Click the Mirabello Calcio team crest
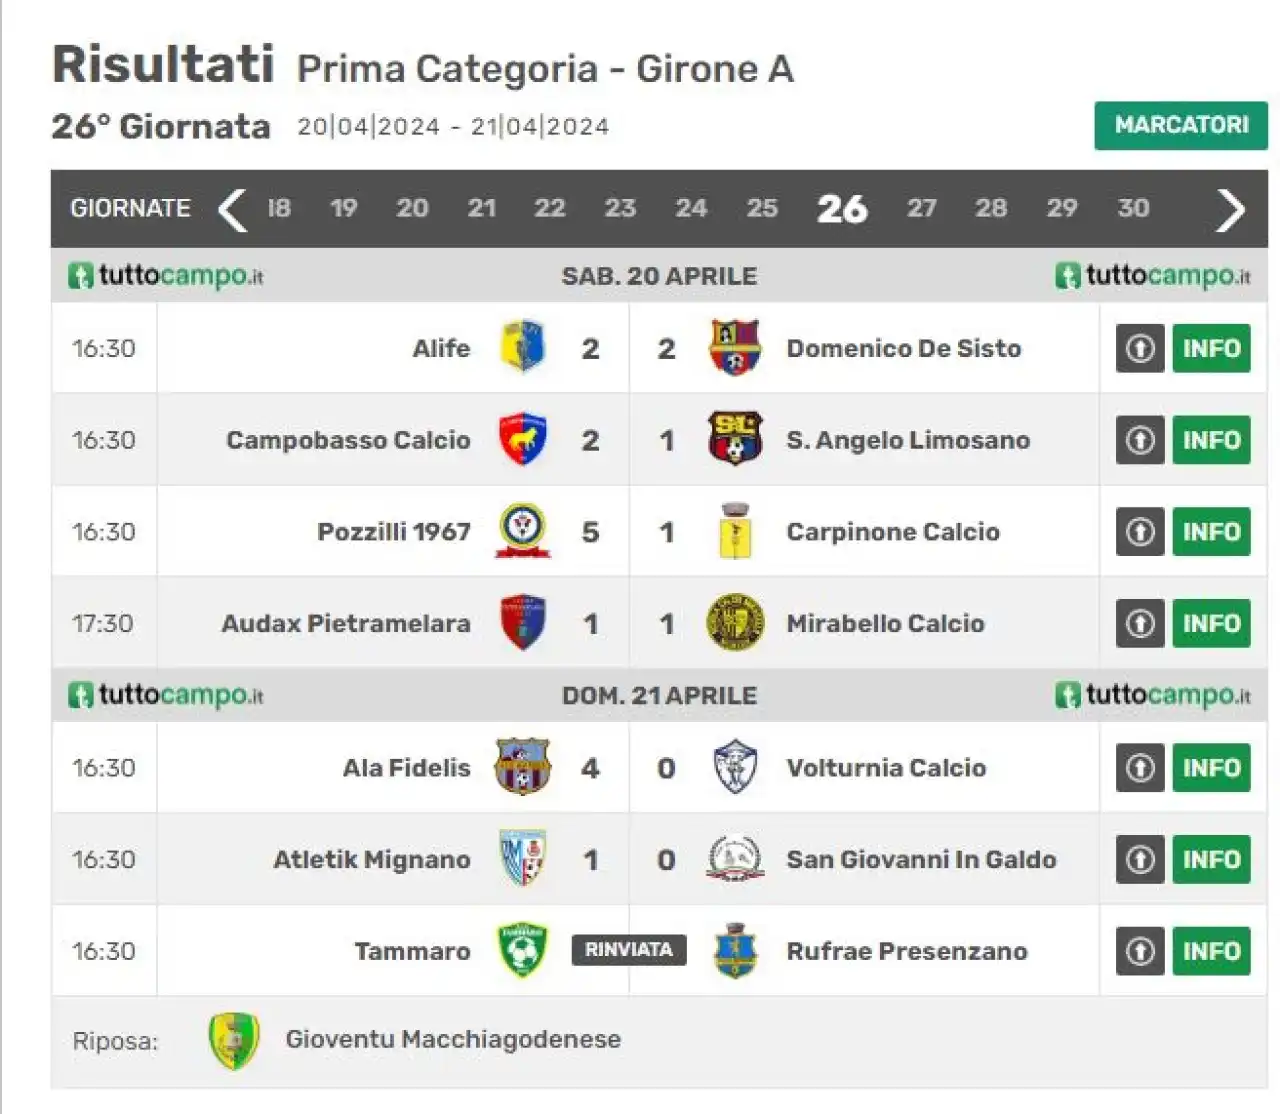Image resolution: width=1280 pixels, height=1114 pixels. [735, 622]
